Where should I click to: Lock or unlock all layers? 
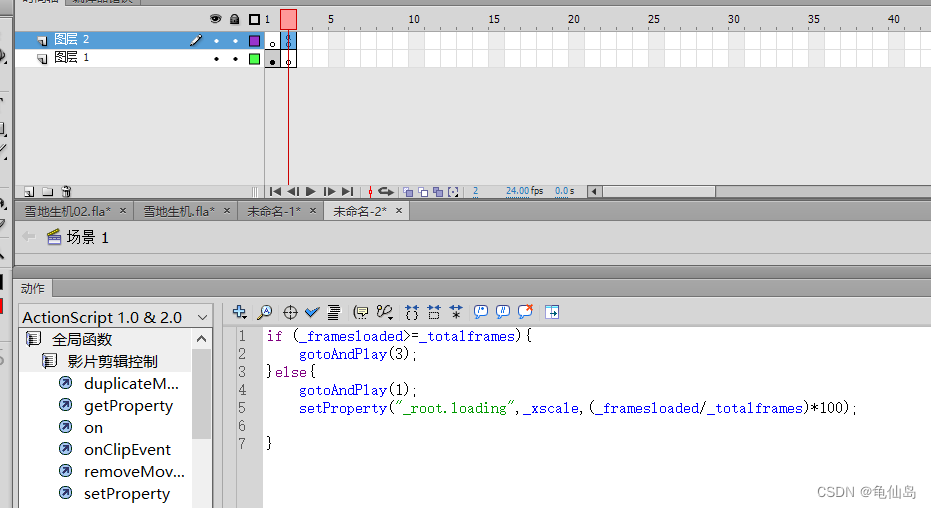click(235, 19)
